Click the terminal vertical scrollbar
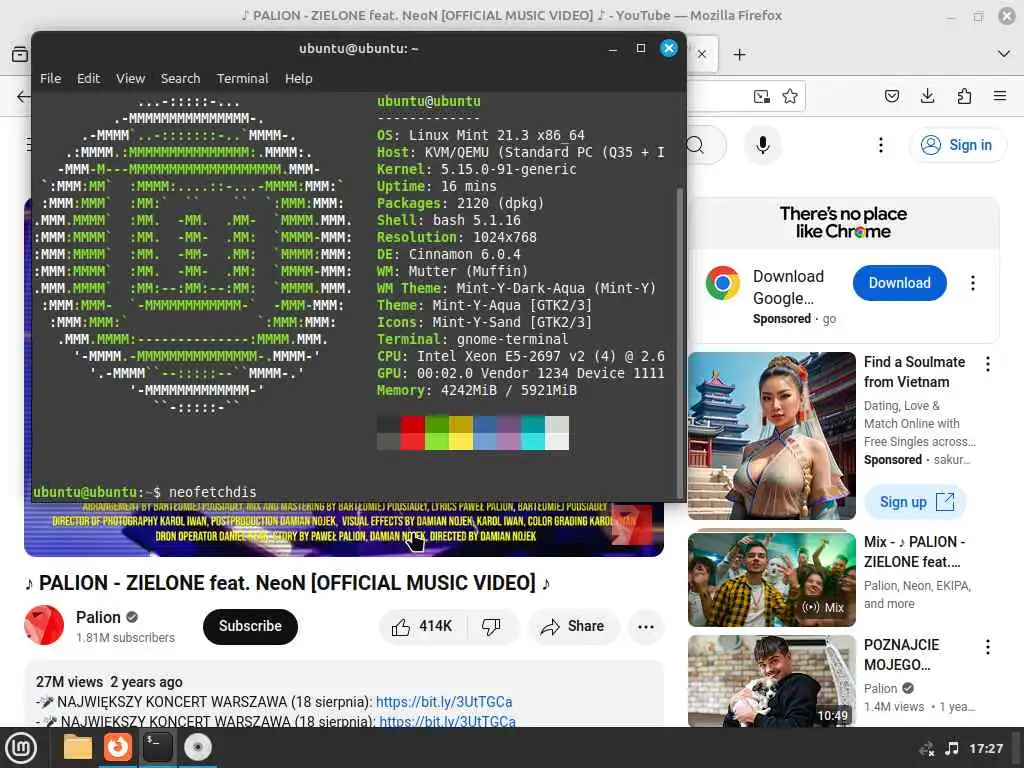The height and width of the screenshot is (768, 1024). pyautogui.click(x=679, y=343)
